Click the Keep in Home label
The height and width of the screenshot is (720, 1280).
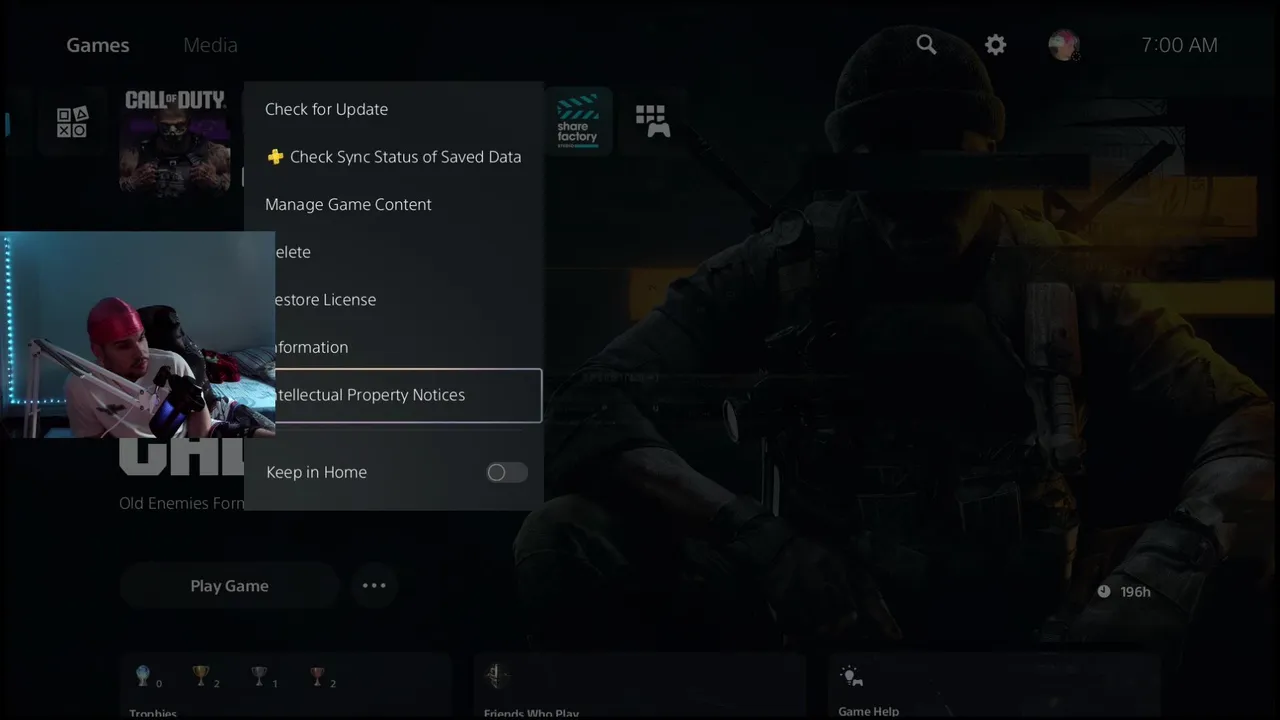316,472
